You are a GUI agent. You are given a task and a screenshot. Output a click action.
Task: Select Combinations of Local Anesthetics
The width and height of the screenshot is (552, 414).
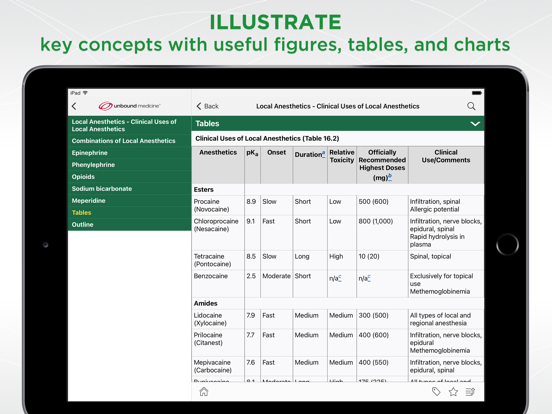pyautogui.click(x=130, y=141)
